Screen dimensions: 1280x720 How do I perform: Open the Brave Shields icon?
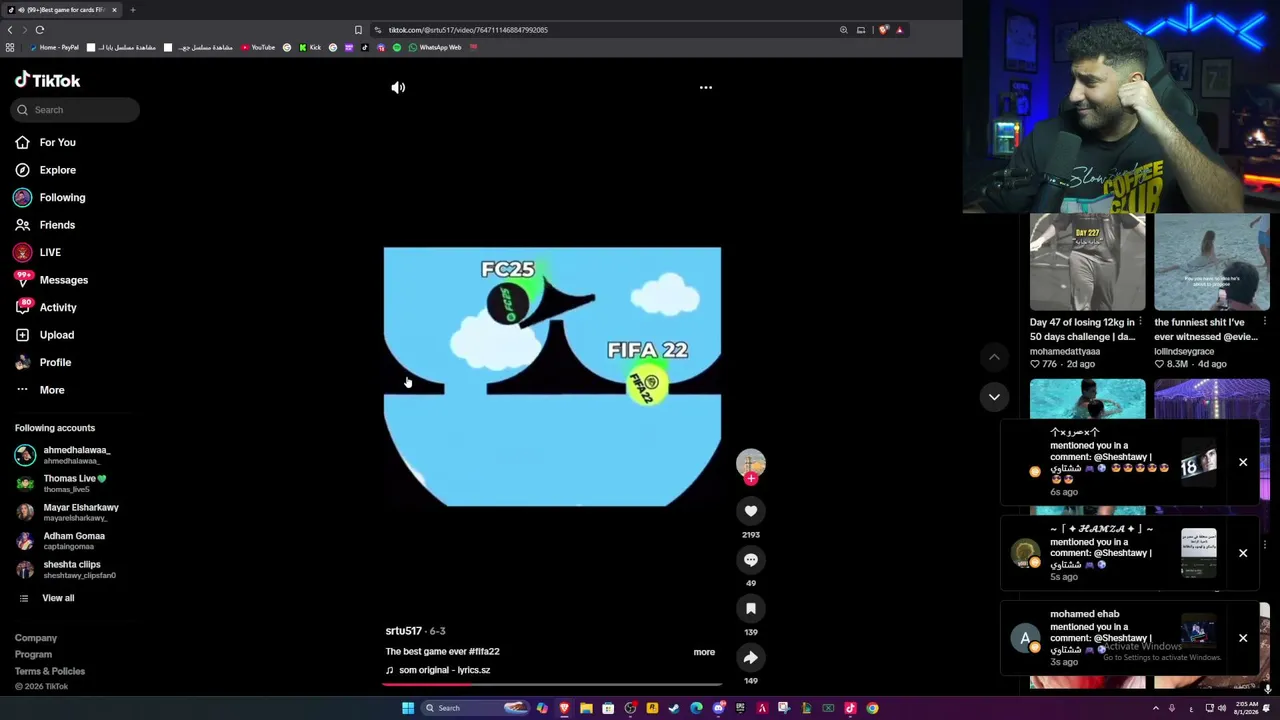883,30
